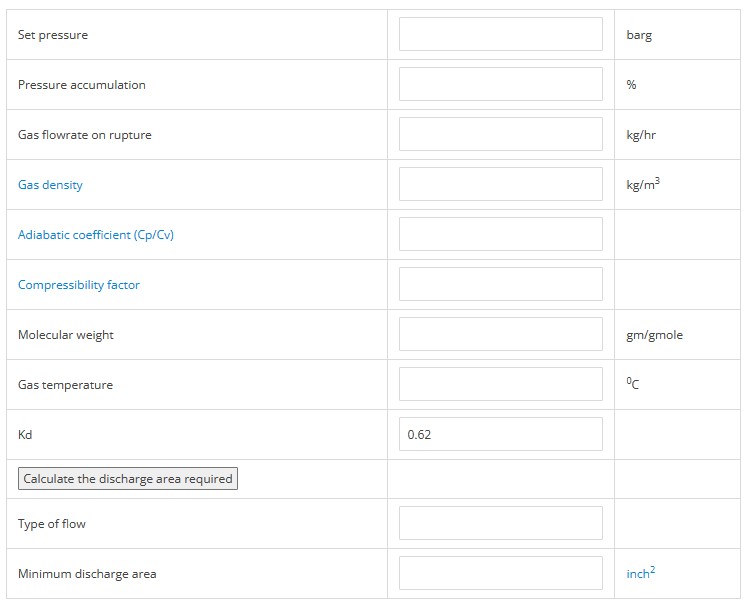Click the Set pressure label text
744x604 pixels.
tap(53, 35)
